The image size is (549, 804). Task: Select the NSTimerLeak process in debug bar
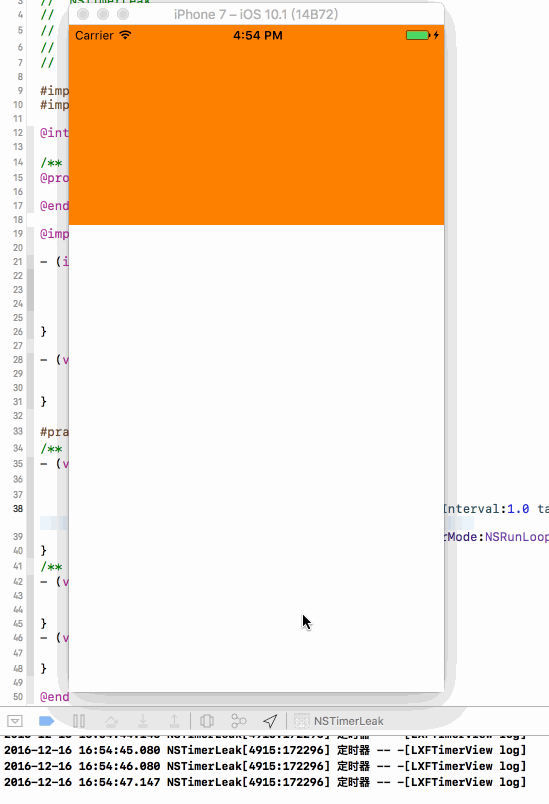coord(339,721)
